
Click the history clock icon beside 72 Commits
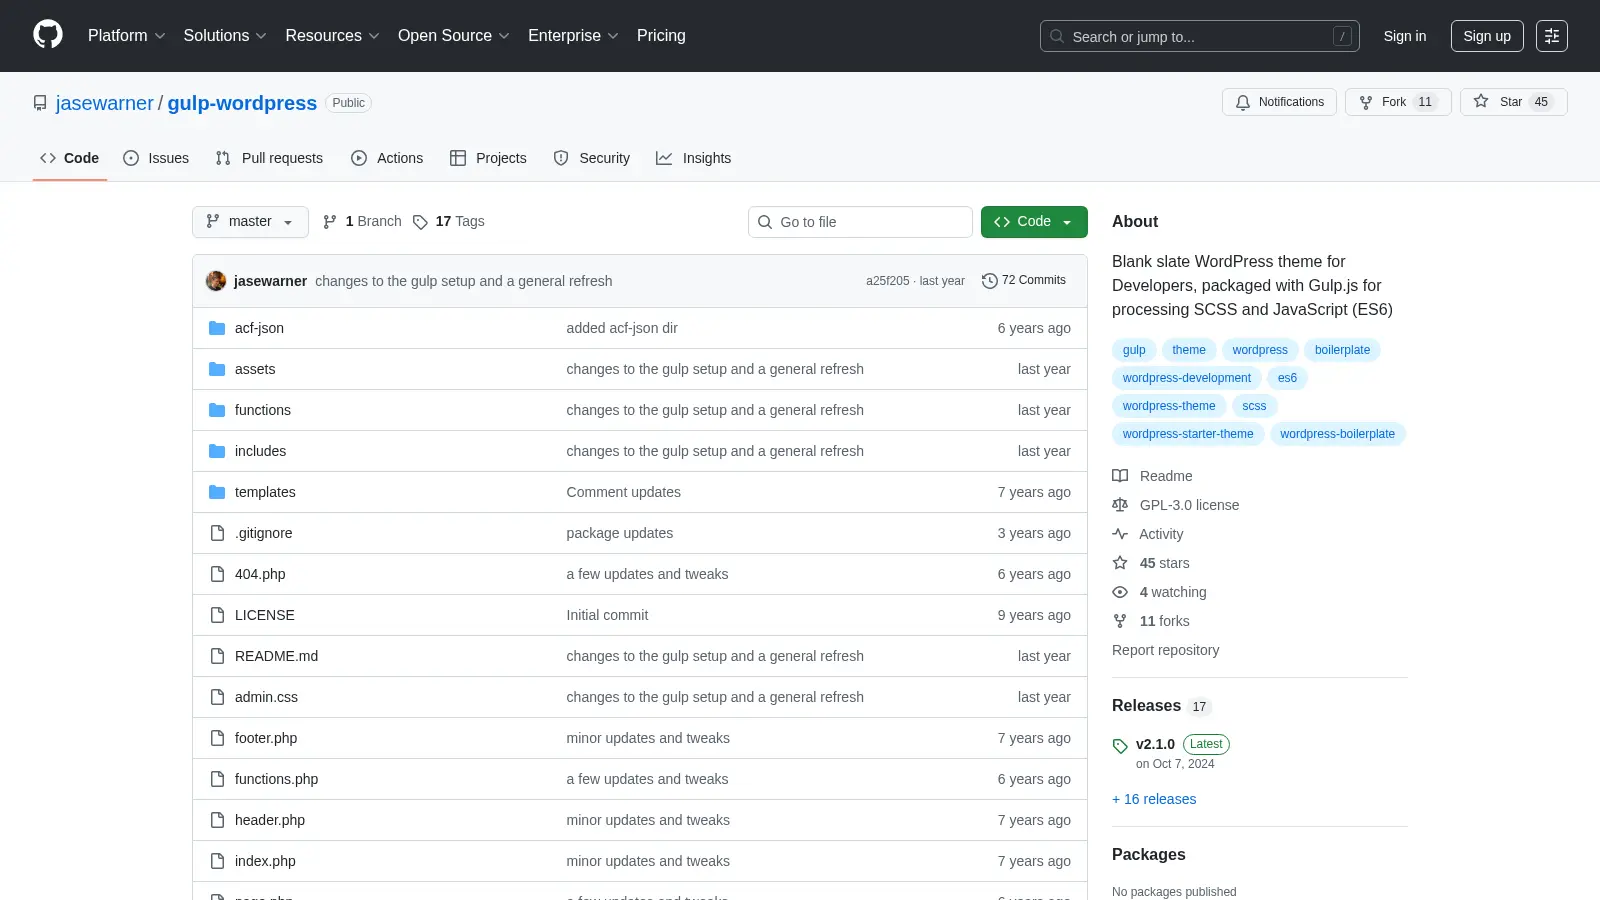(989, 281)
